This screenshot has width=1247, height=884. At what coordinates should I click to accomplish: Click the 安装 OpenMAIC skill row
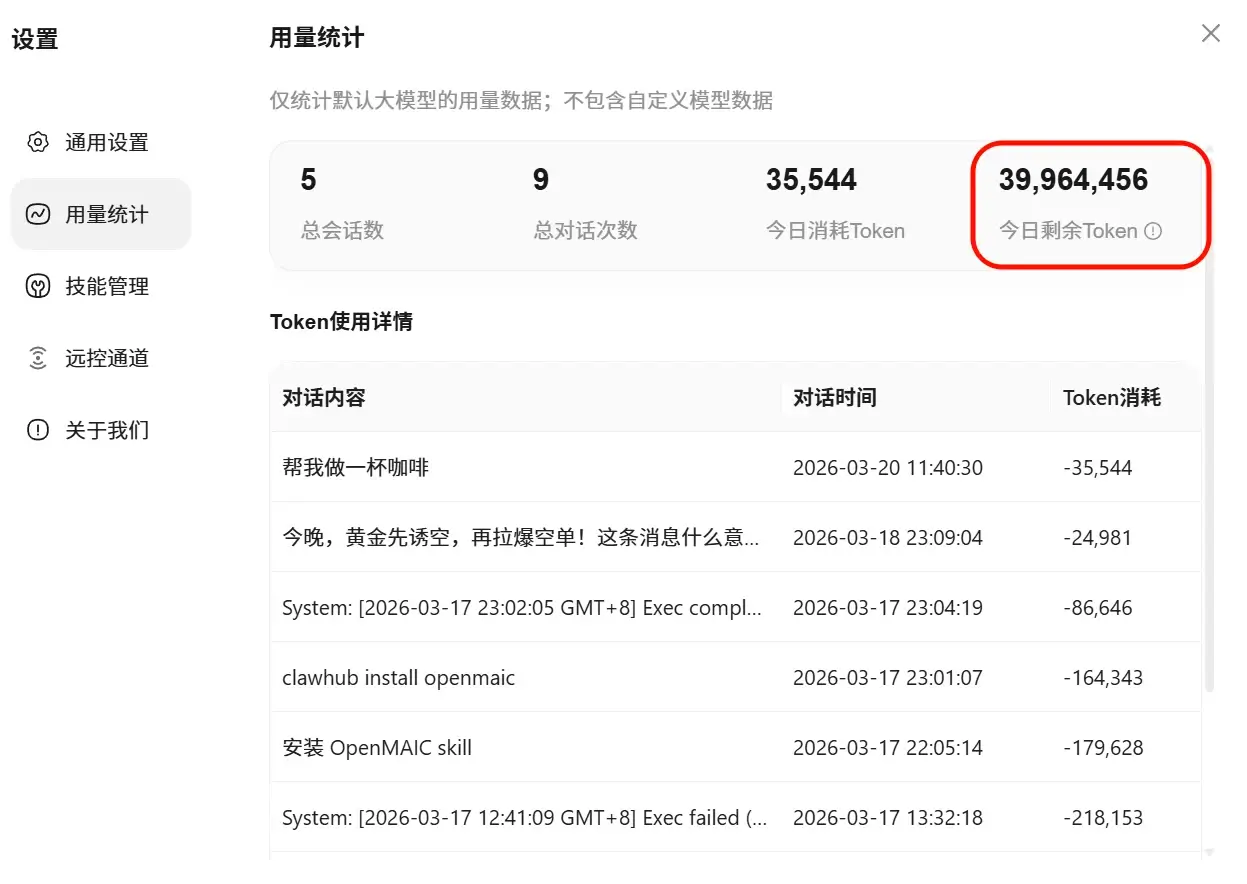pos(377,748)
